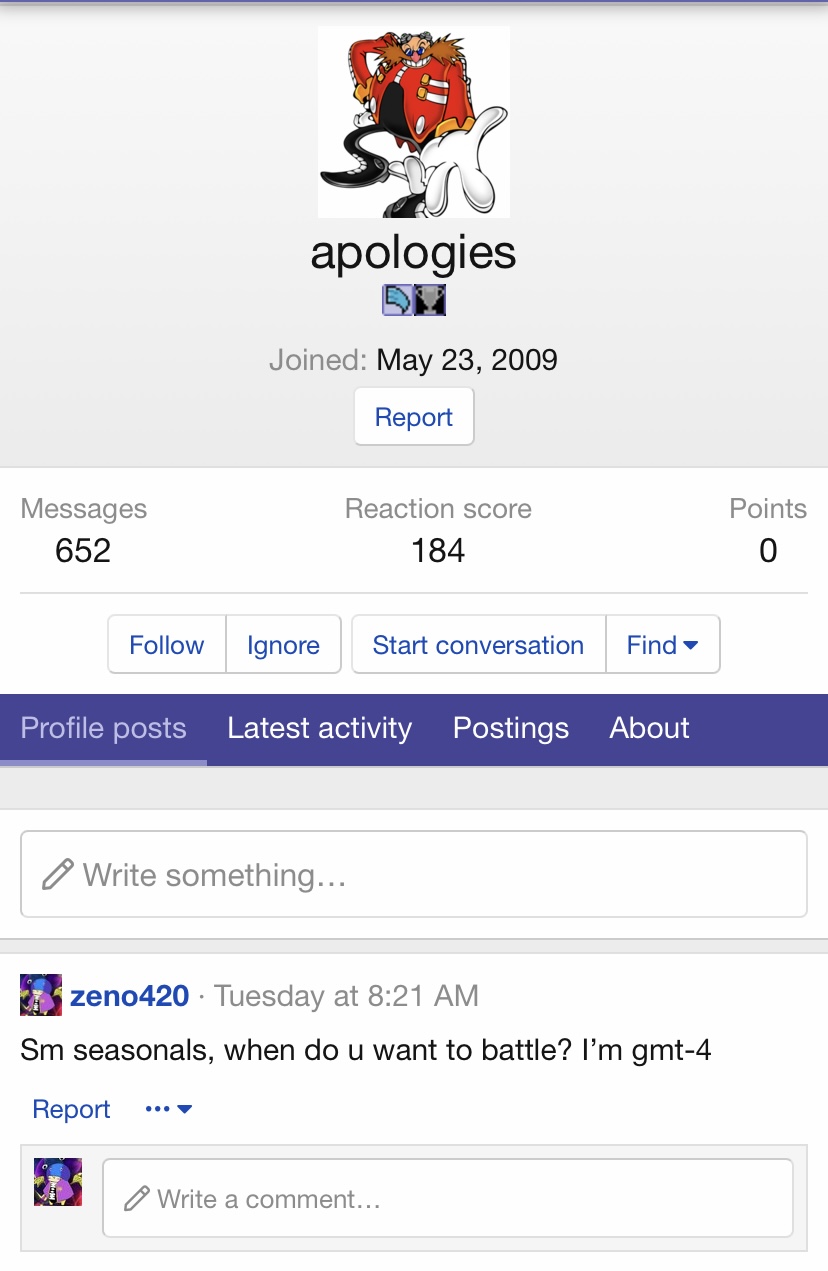The height and width of the screenshot is (1271, 828).
Task: Ignore this user
Action: coord(283,645)
